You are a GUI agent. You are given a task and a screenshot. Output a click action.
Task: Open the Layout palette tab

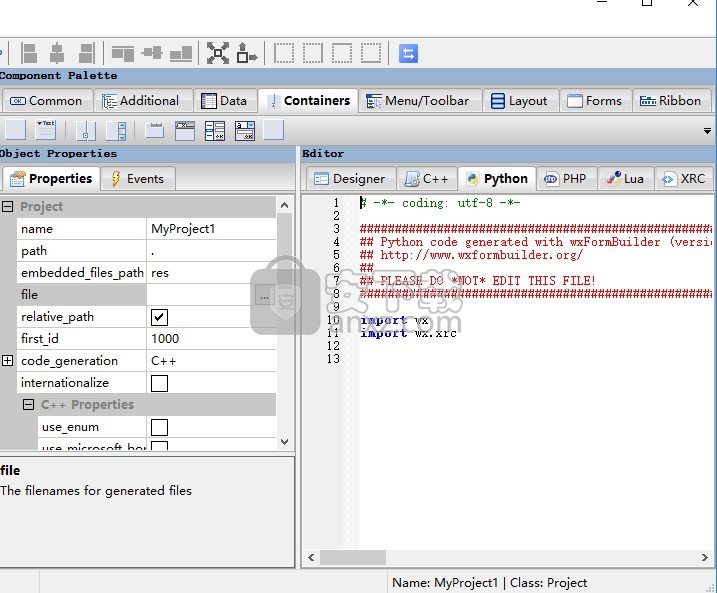519,101
